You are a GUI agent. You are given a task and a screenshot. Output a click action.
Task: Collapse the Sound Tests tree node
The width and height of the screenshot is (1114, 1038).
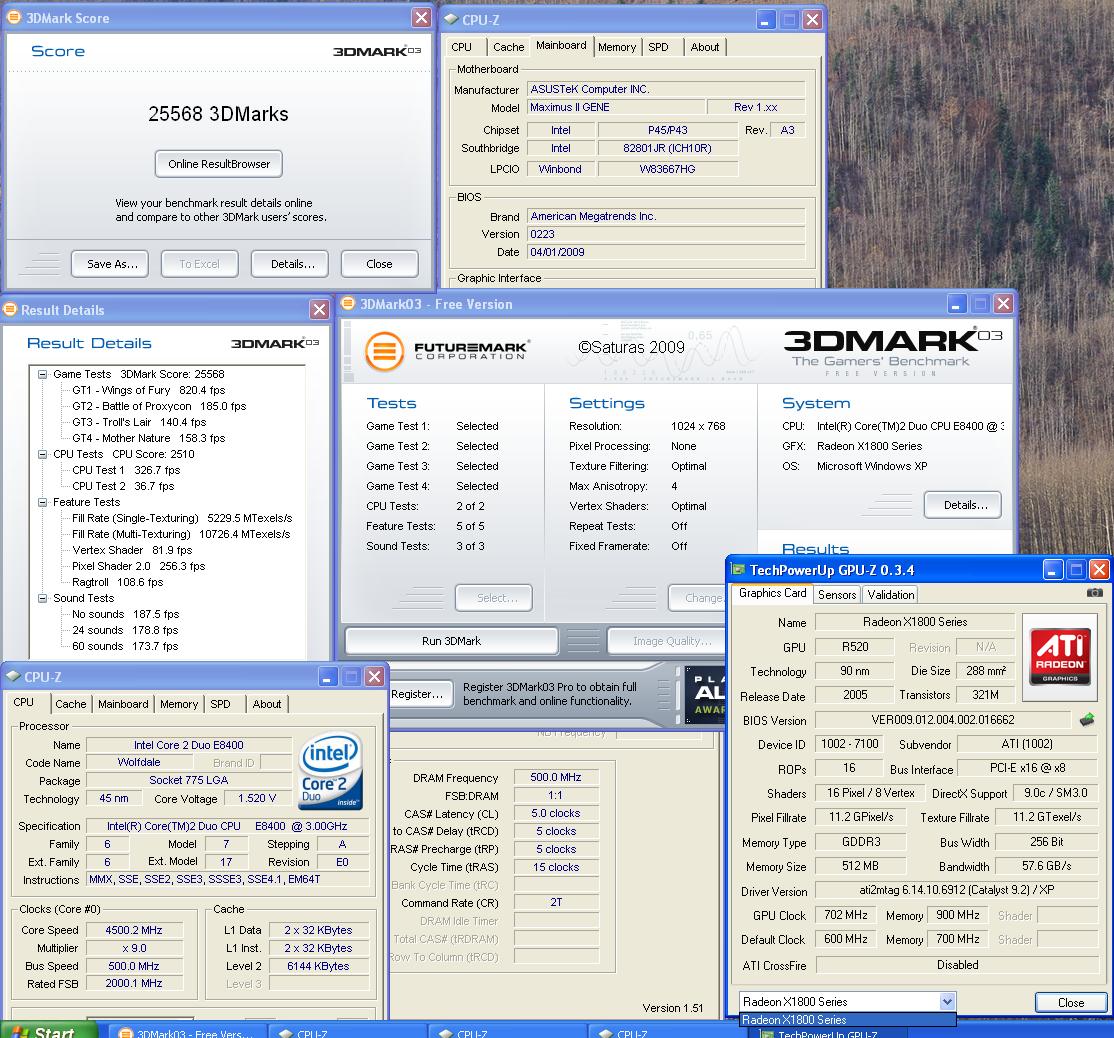pos(43,598)
